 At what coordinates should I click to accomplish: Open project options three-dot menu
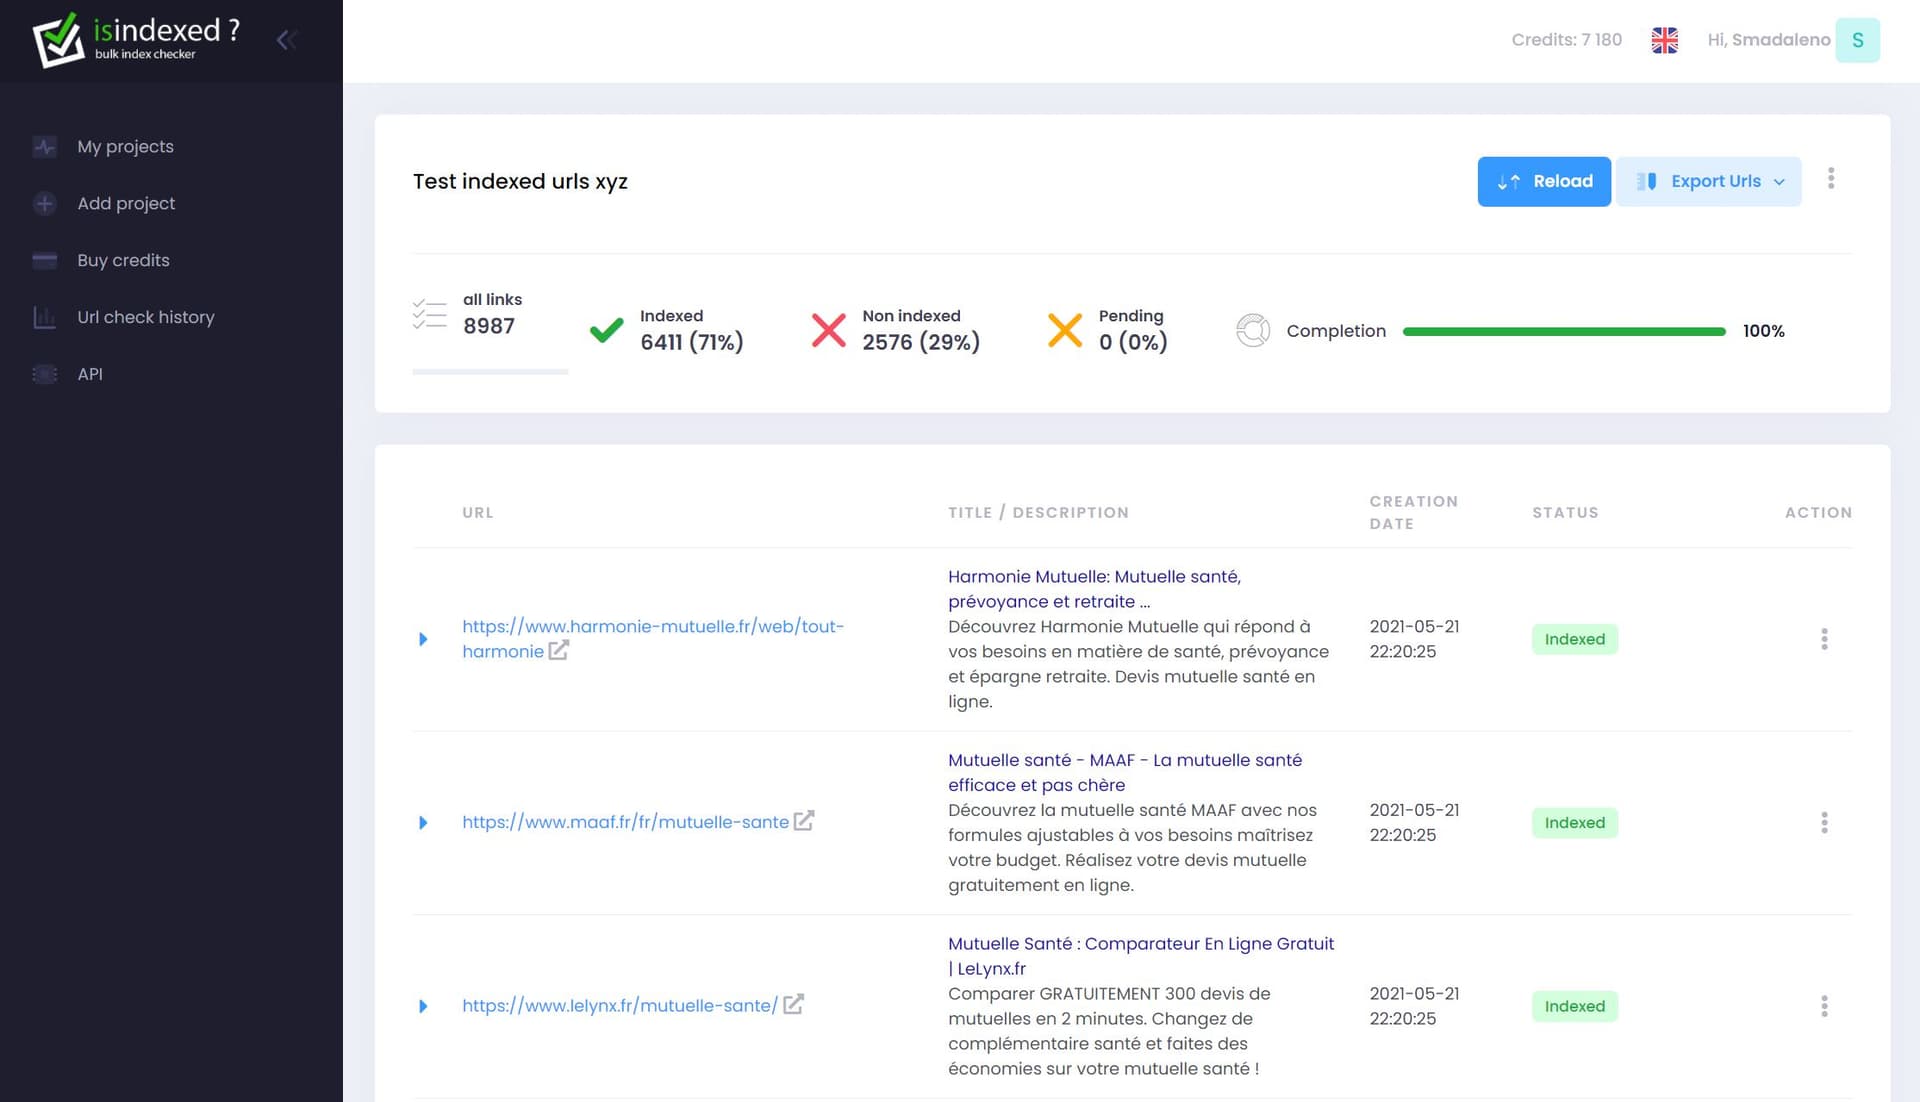[x=1831, y=179]
